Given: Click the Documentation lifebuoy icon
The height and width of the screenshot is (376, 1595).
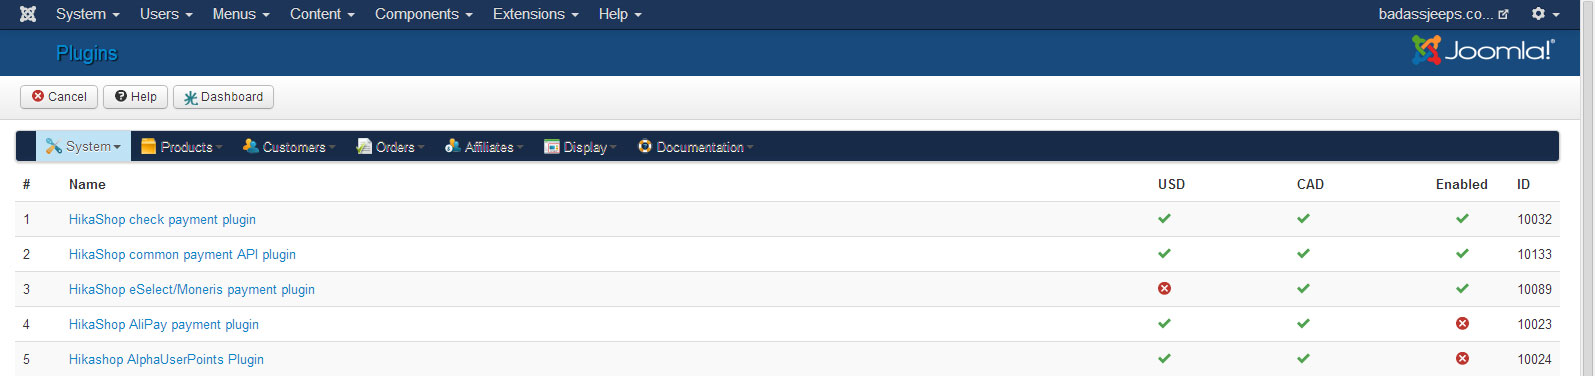Looking at the screenshot, I should tap(645, 146).
